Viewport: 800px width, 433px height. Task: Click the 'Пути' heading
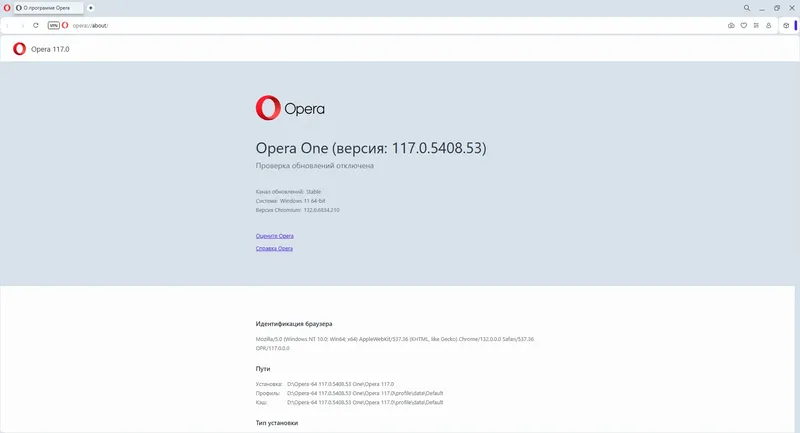pos(263,369)
